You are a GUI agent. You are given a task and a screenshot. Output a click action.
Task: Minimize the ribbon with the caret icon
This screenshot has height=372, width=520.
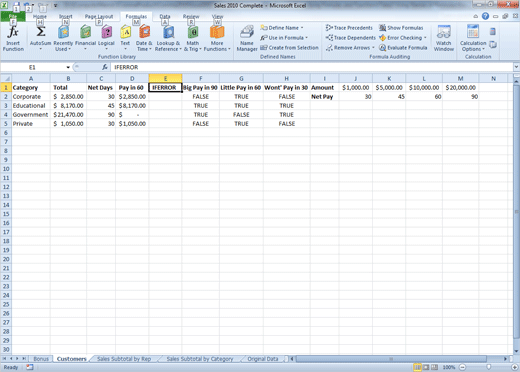coord(476,16)
